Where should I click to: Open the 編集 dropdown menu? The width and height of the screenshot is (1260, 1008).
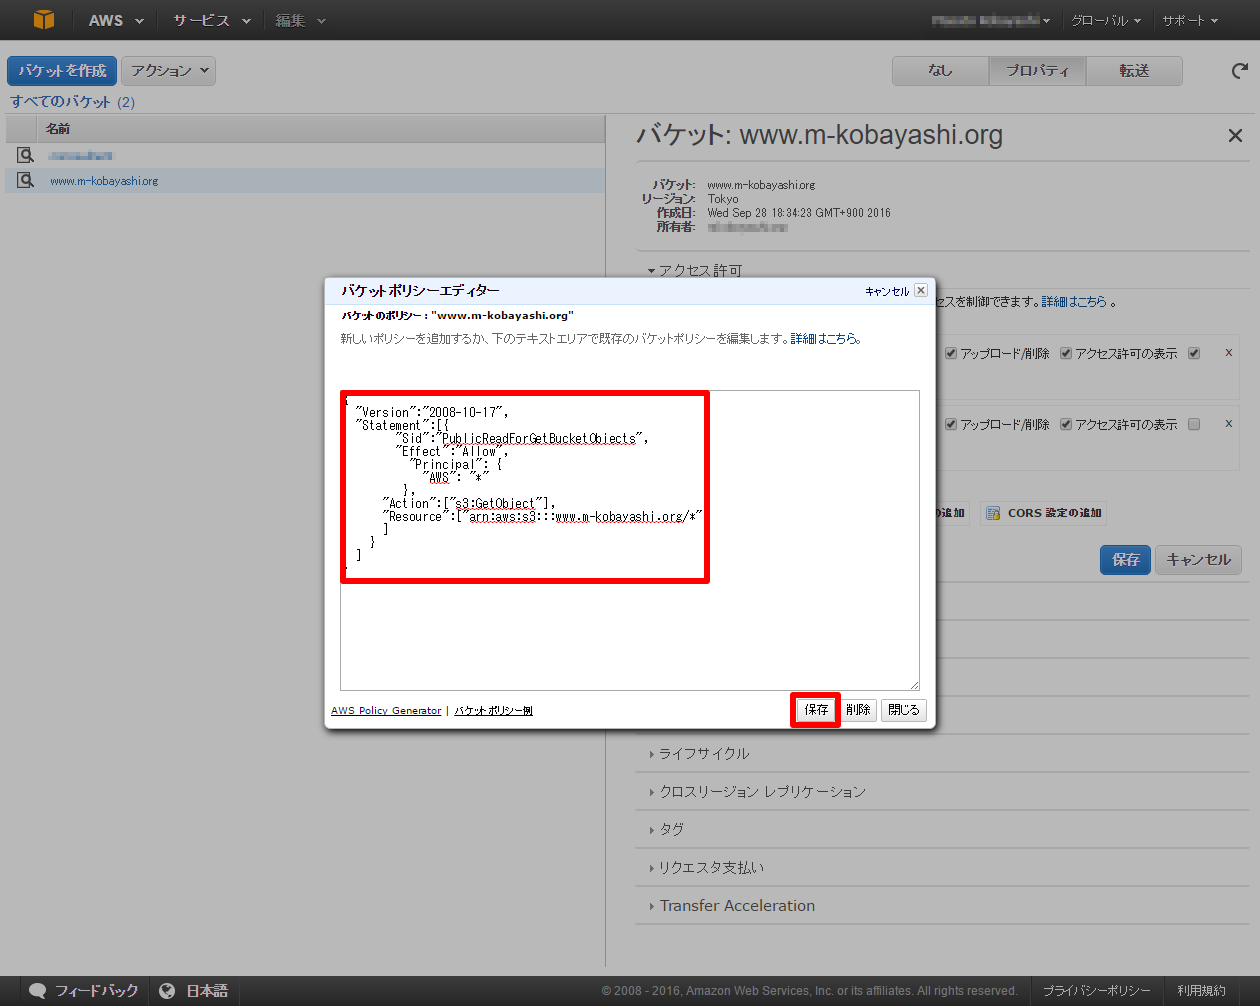point(301,20)
